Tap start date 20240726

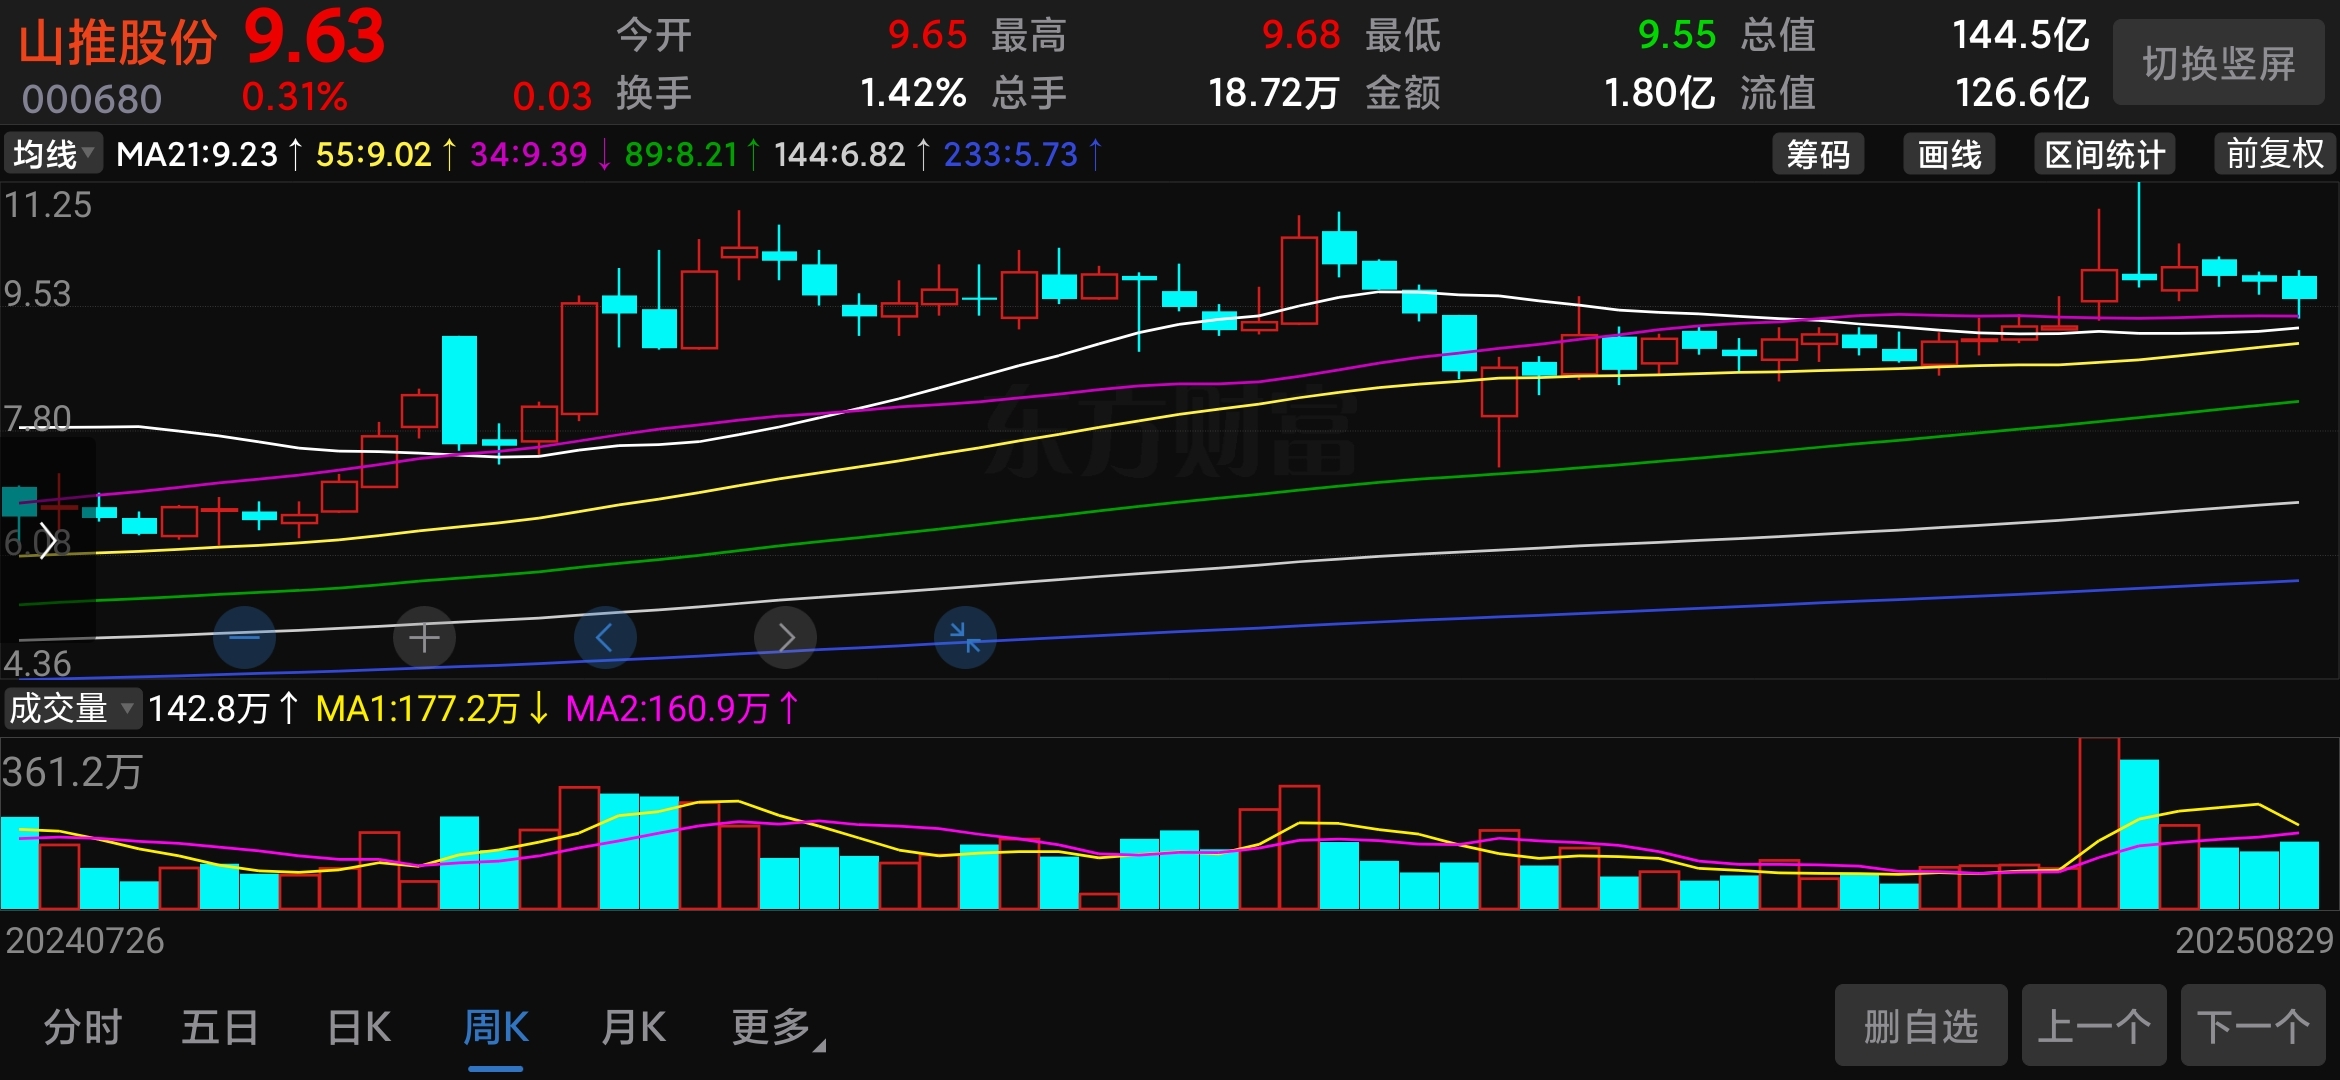[x=85, y=940]
